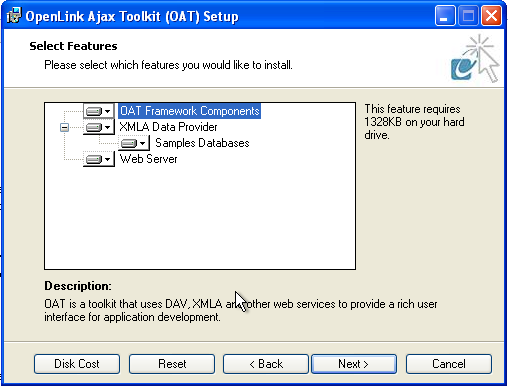Collapse the XMLA Data Provider tree node
508x386 pixels.
64,127
